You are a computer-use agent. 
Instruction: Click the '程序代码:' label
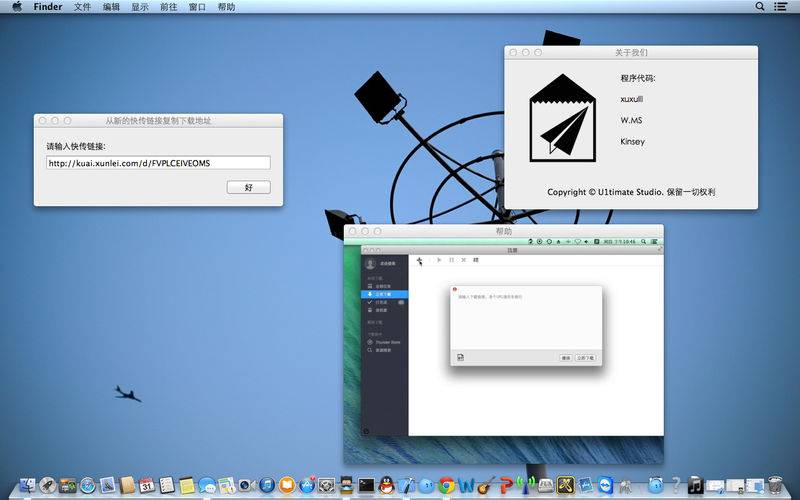coord(638,78)
